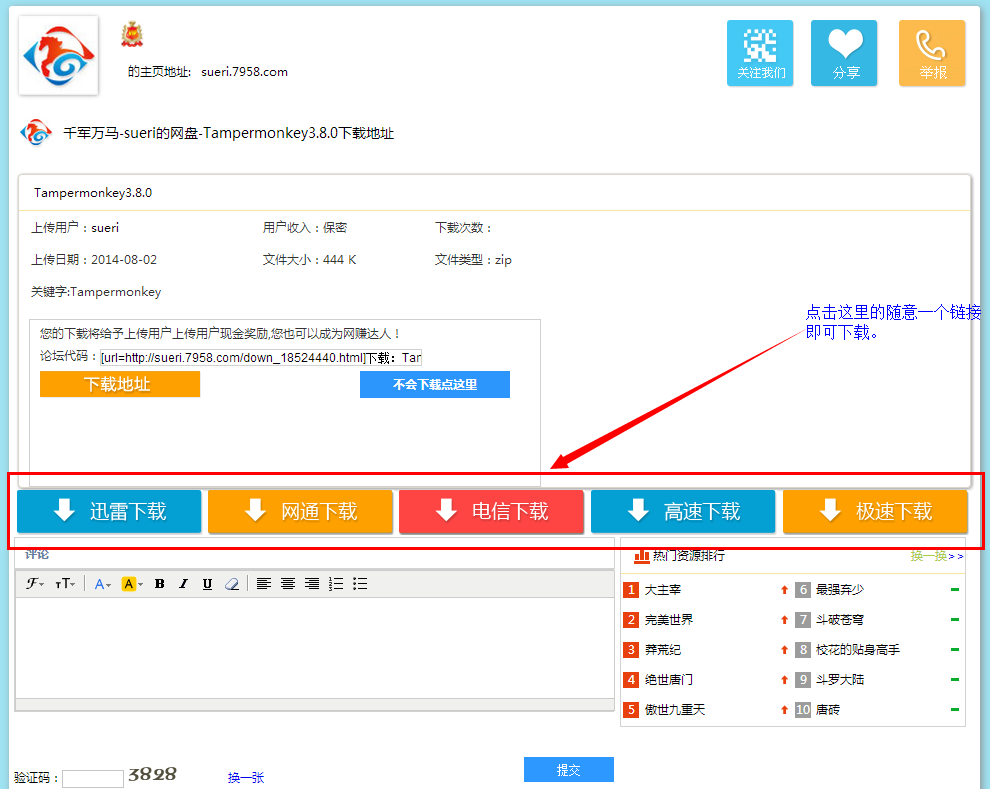990x789 pixels.
Task: Click the 下载次数 label
Action: [x=463, y=228]
